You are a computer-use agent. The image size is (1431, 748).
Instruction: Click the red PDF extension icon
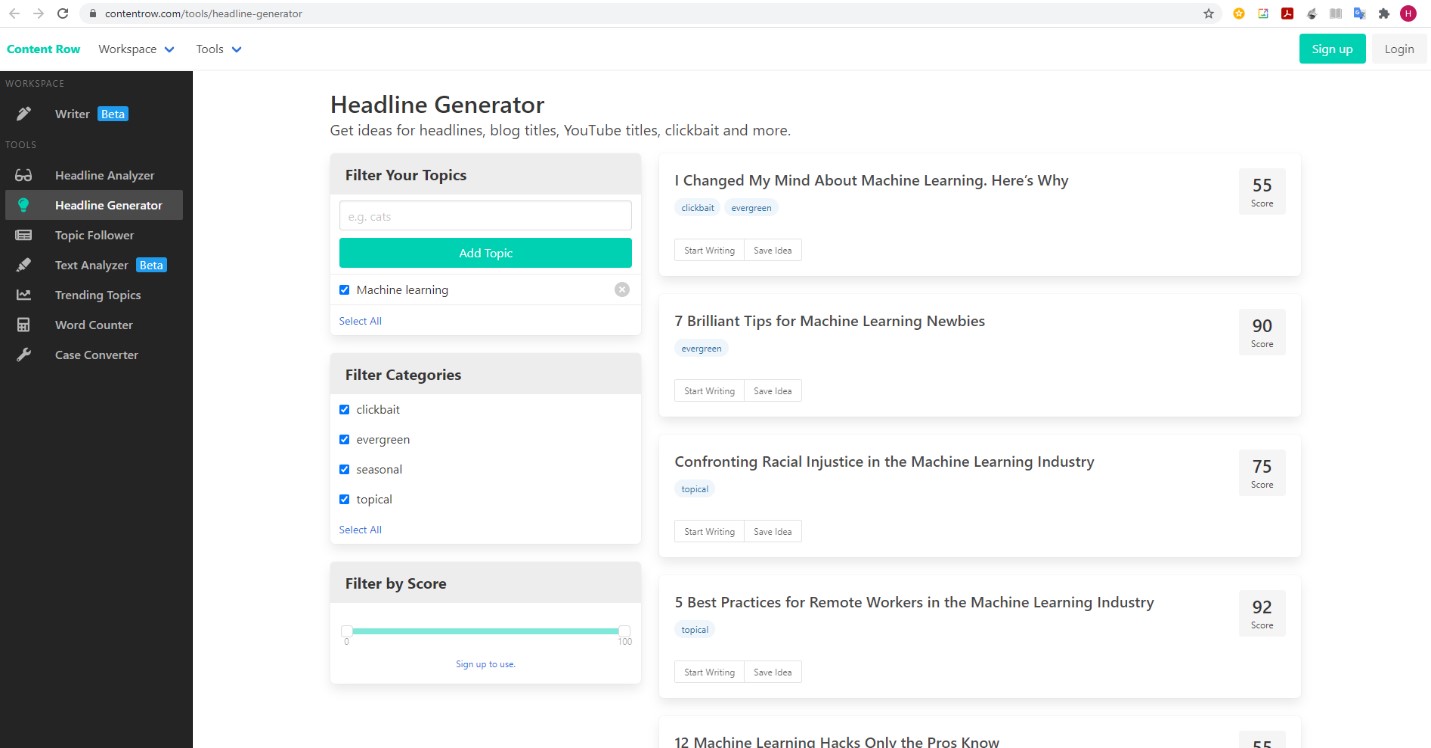[x=1288, y=14]
